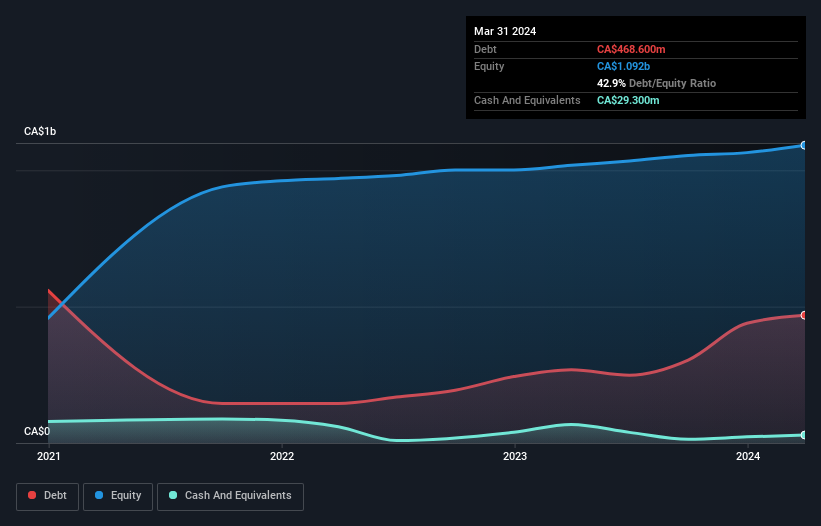Click the Debt label in tooltip
The image size is (821, 526).
[485, 49]
